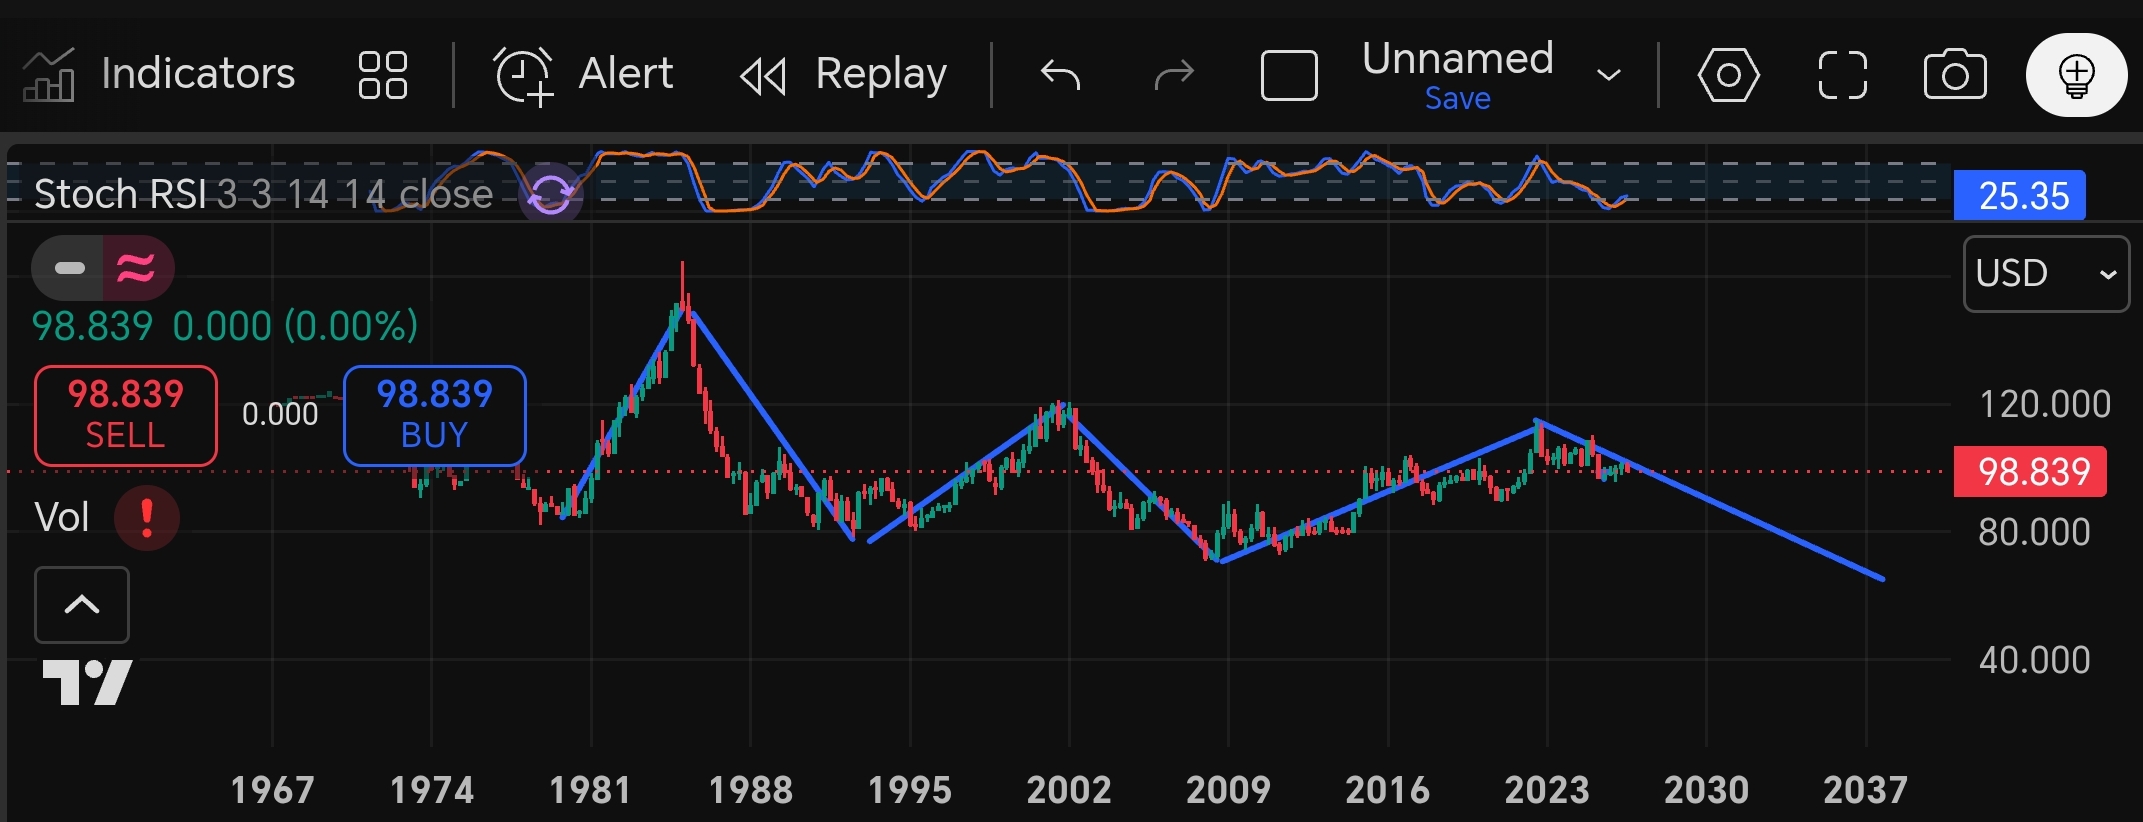
Task: Click the 2030 time axis label
Action: pyautogui.click(x=1706, y=791)
